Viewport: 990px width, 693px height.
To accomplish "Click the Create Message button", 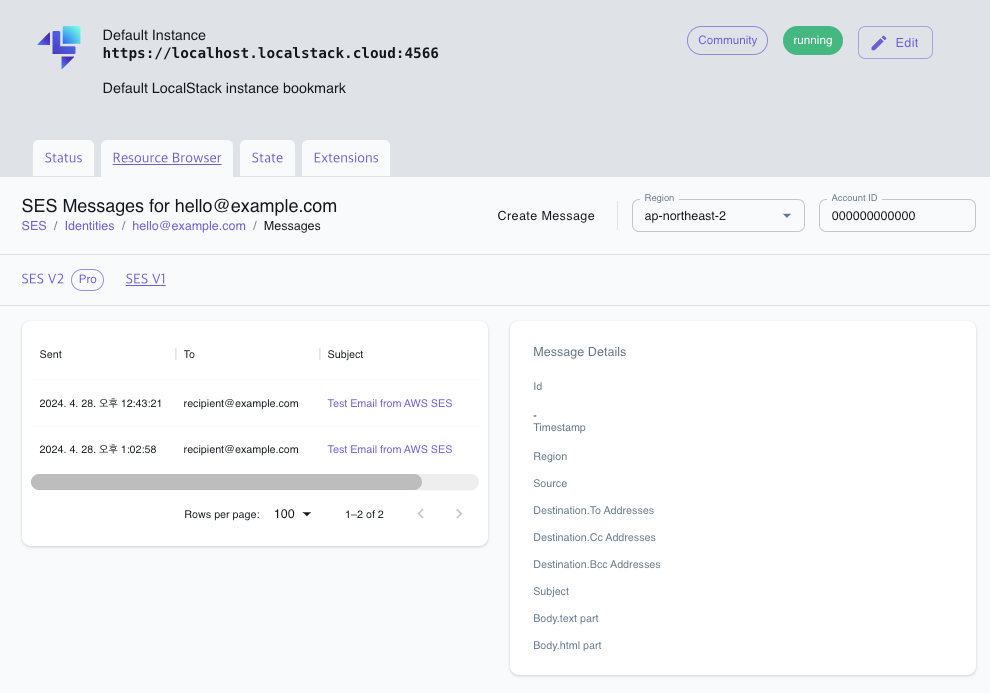I will [546, 216].
